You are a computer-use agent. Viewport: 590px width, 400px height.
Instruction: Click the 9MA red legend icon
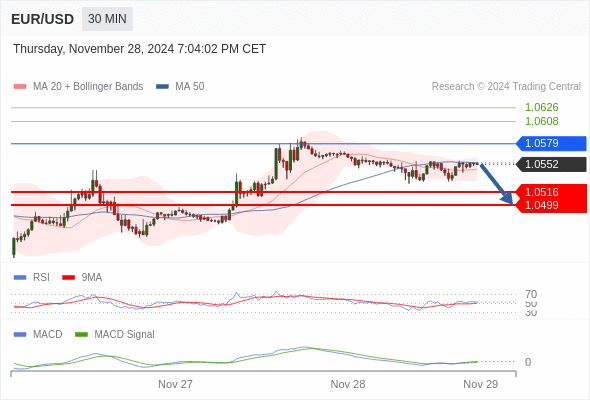point(68,278)
